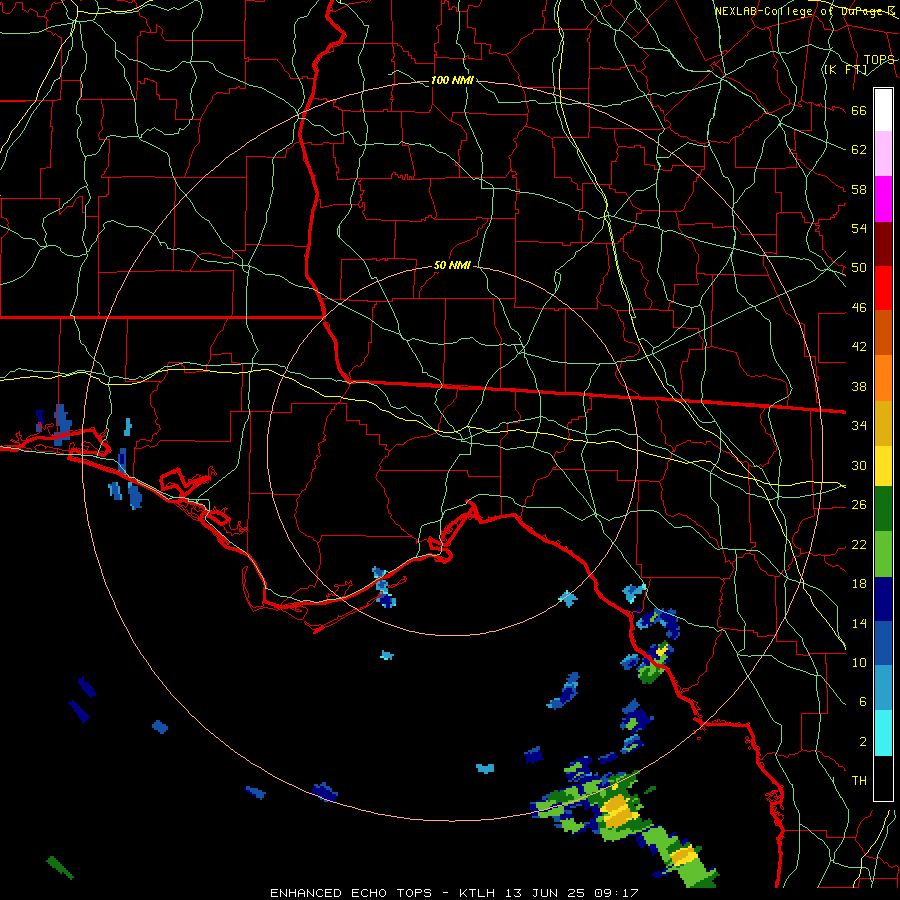The image size is (900, 900).
Task: Click the cyan 2 kft legend swatch
Action: (883, 733)
